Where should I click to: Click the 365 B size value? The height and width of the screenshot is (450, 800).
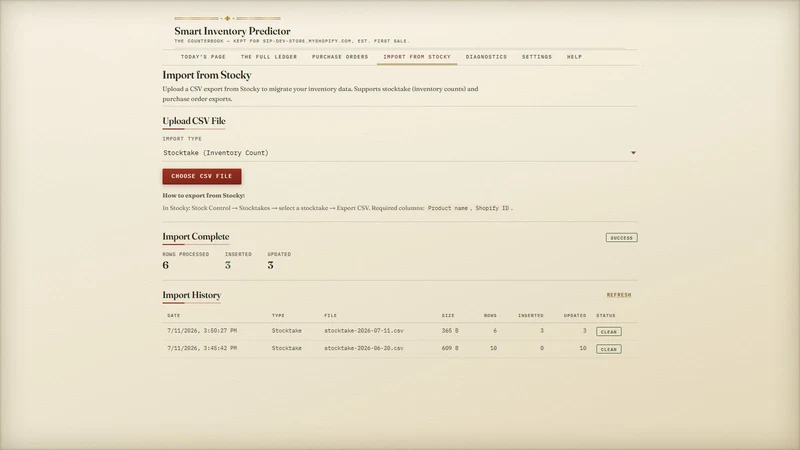coord(450,331)
